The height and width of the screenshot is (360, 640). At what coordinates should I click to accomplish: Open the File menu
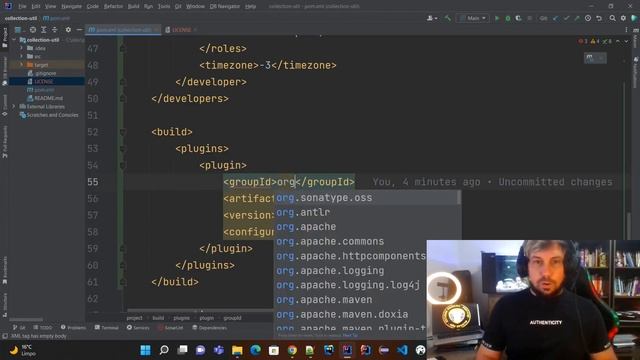[22, 6]
